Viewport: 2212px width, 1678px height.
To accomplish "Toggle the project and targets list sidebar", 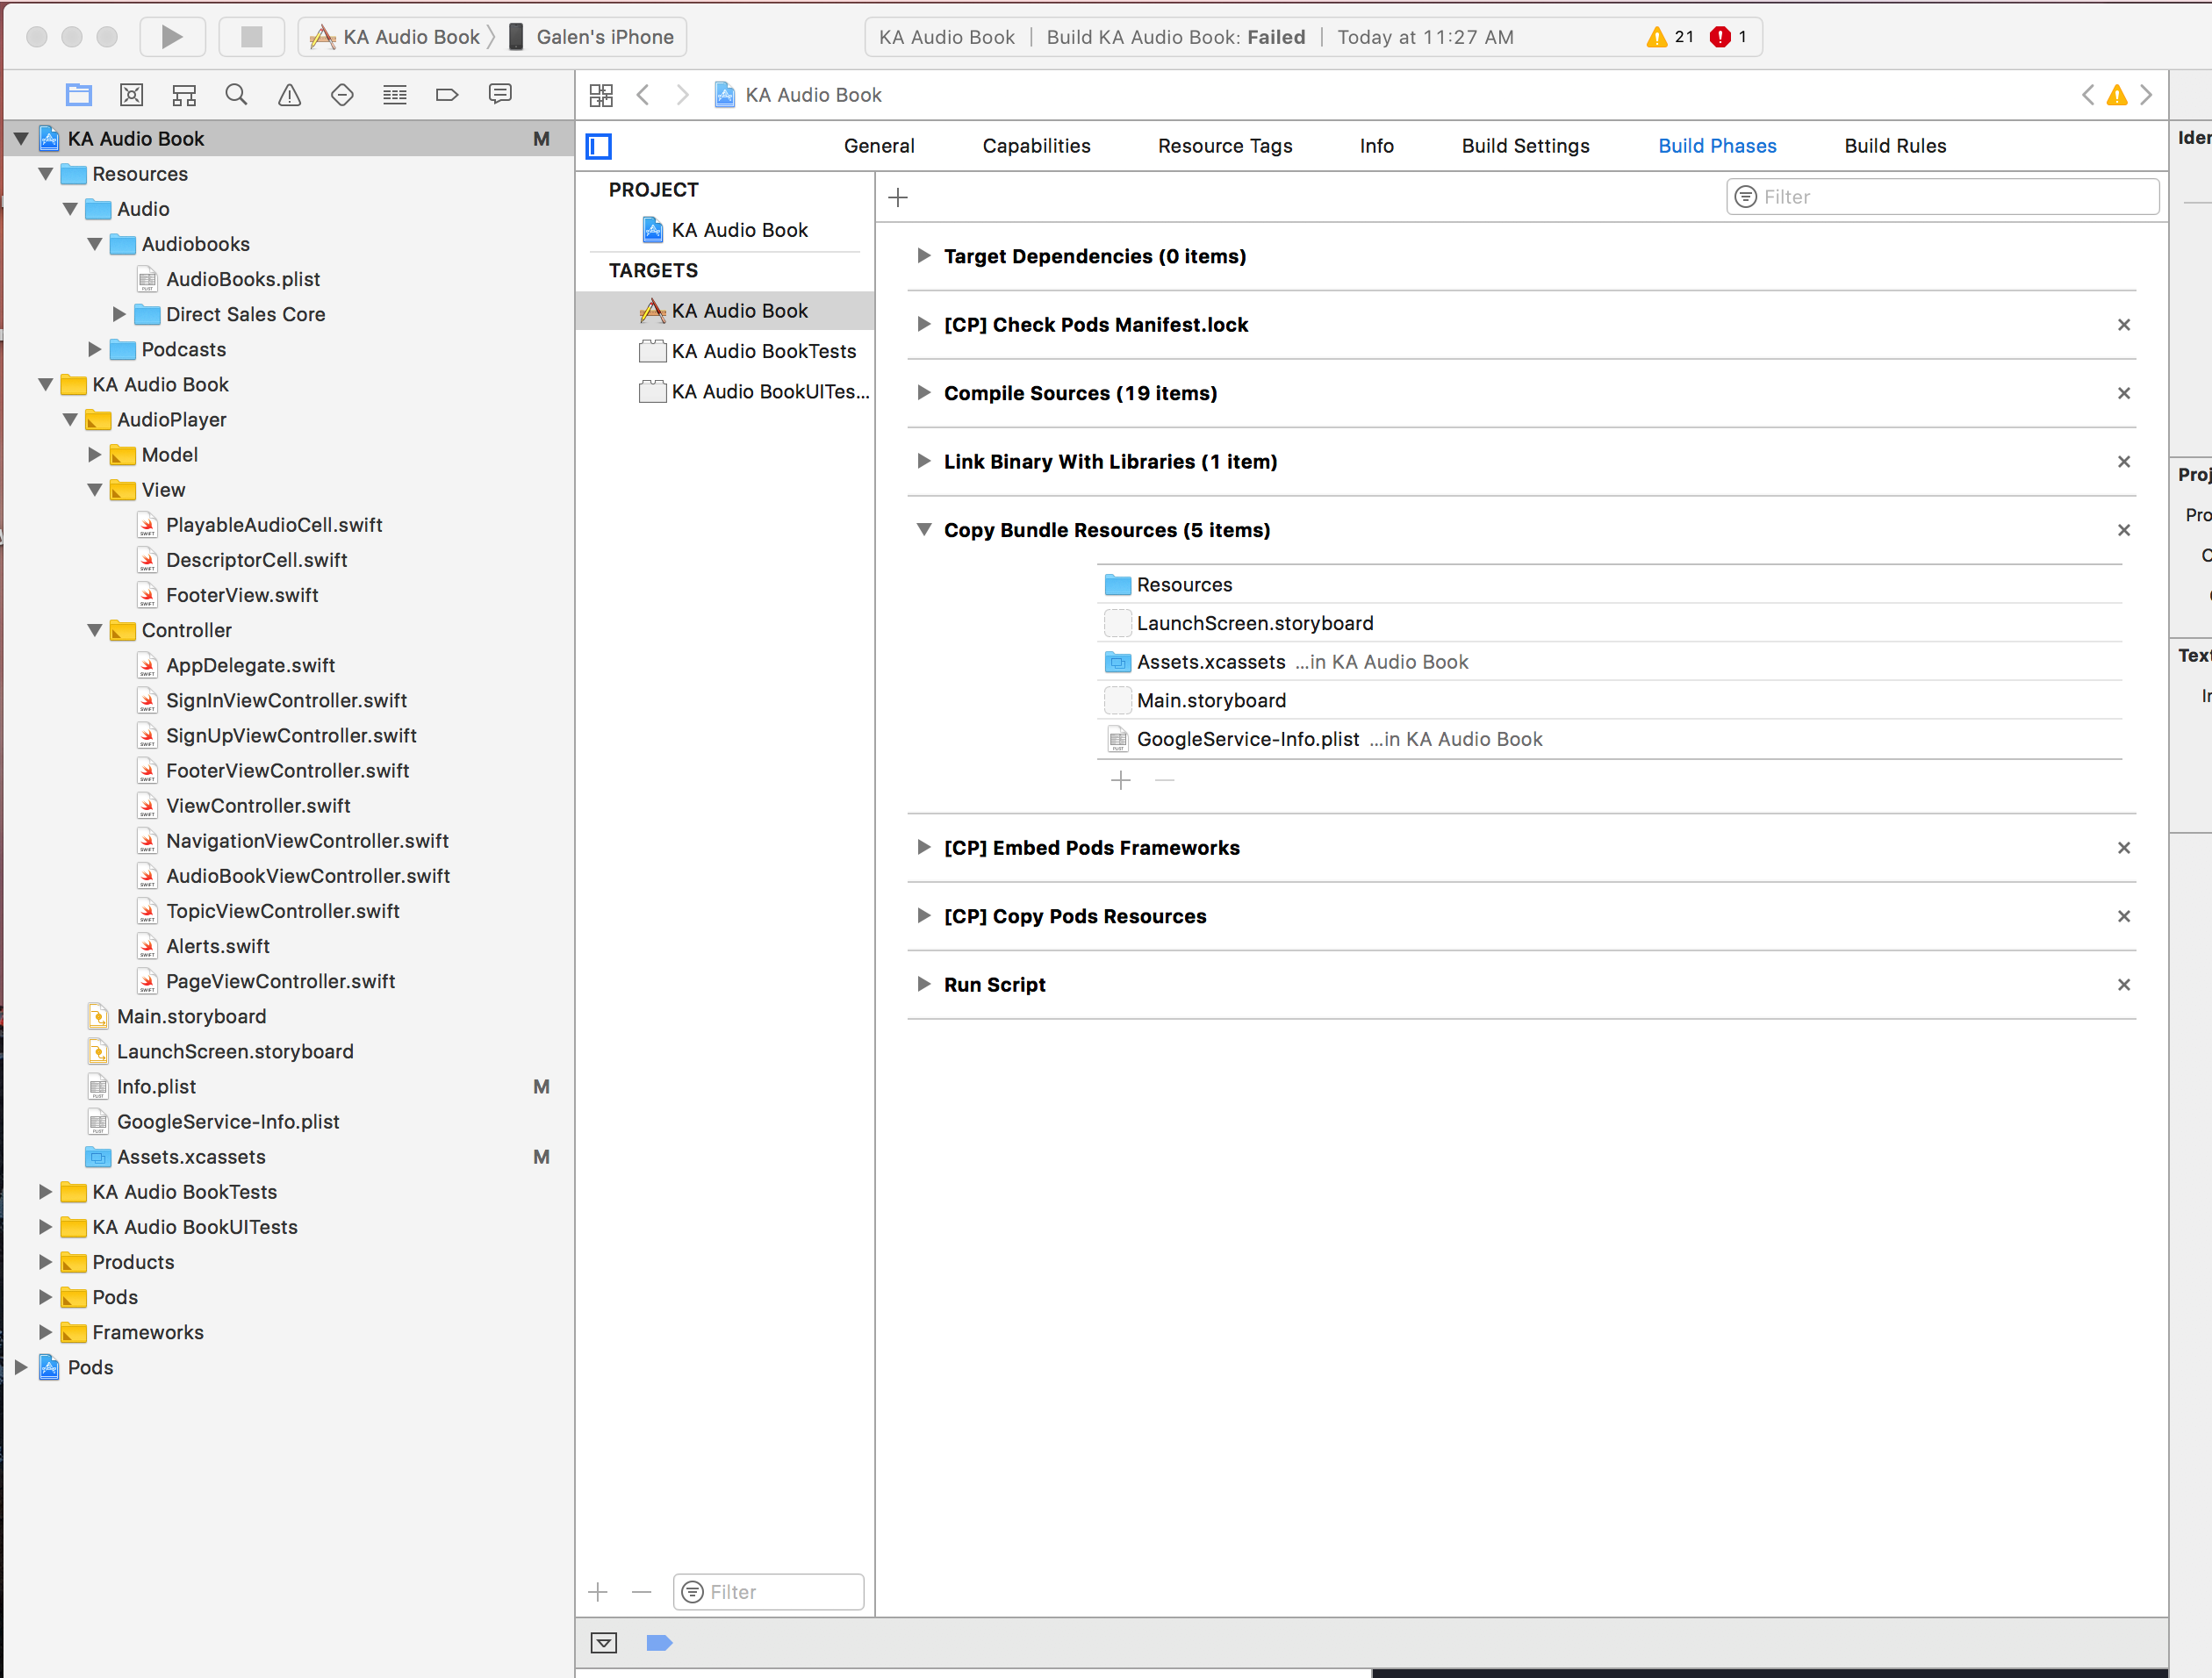I will tap(599, 146).
